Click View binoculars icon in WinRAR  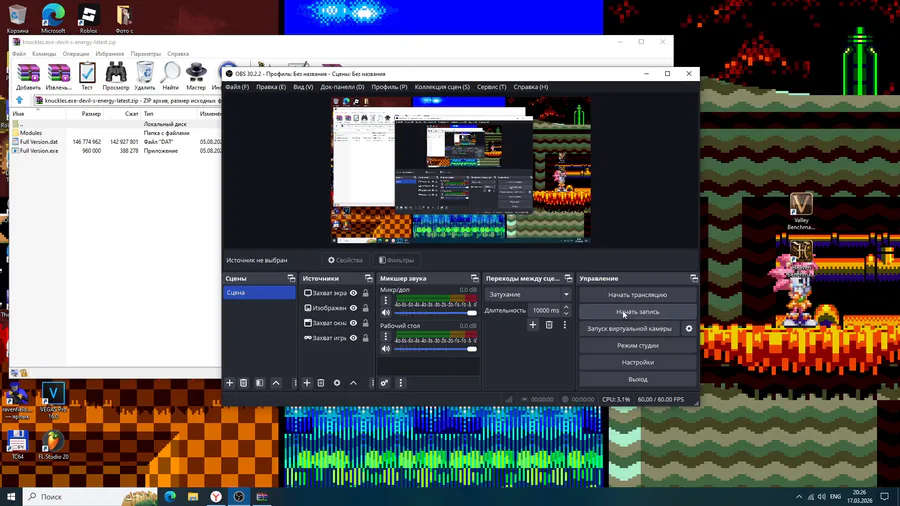click(x=115, y=76)
